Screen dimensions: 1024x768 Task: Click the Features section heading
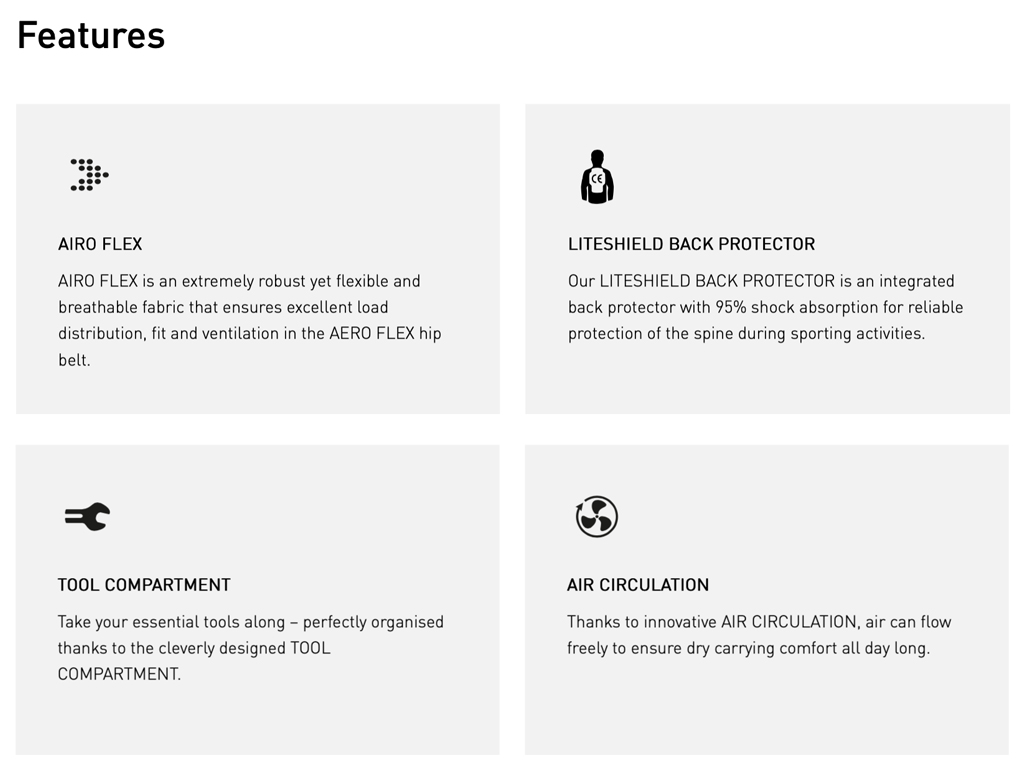point(91,35)
